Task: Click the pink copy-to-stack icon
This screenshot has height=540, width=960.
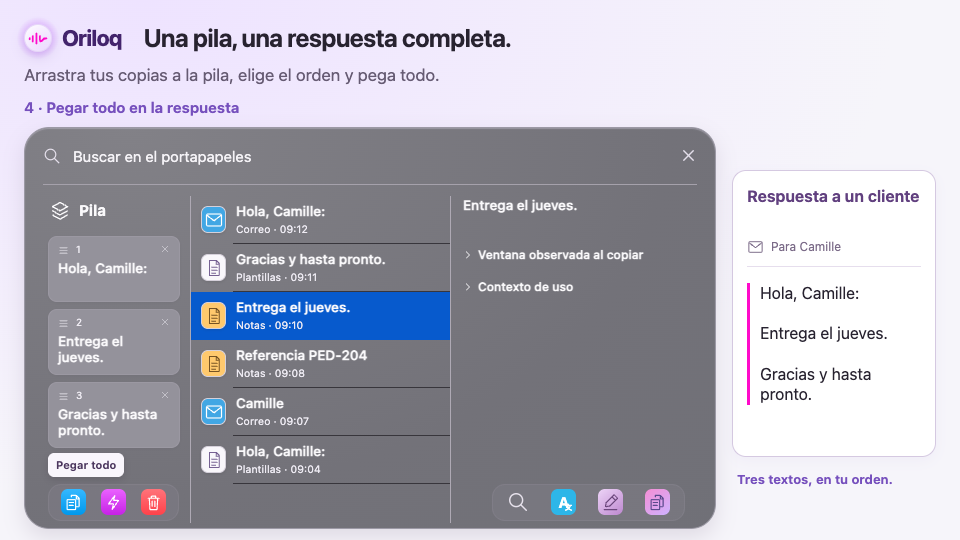Action: 657,502
